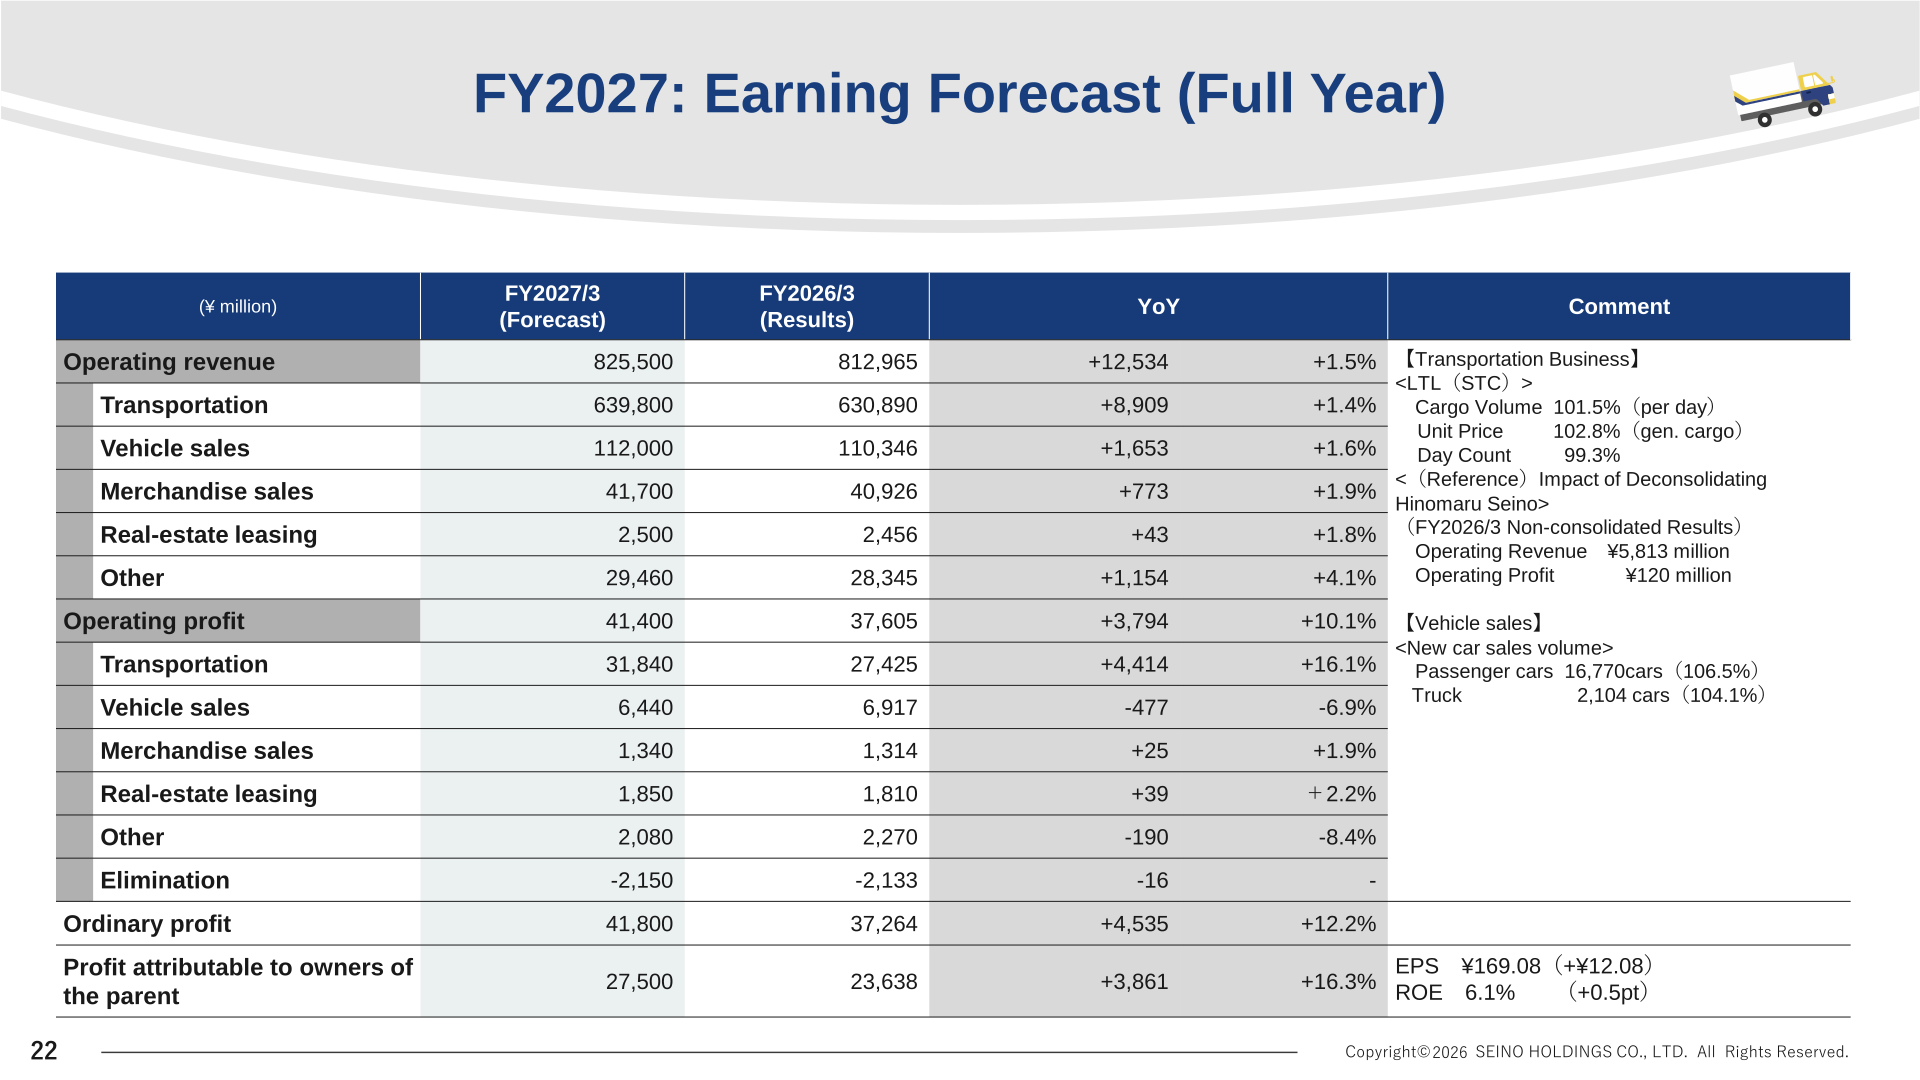Click the delivery truck logo icon

click(1783, 95)
